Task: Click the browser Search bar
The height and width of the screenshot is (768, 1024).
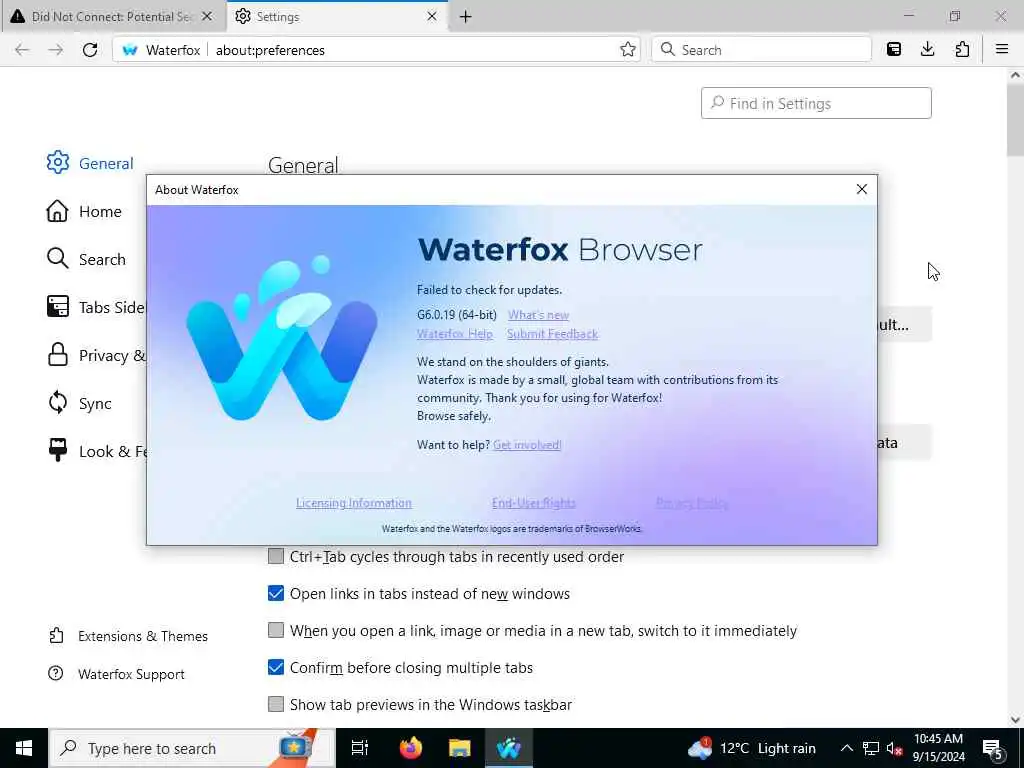Action: click(761, 50)
